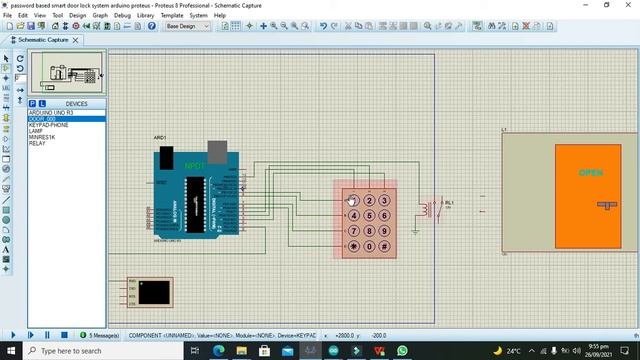Click the Pick Parts From Libraries magnifier icon
This screenshot has height=360, width=640.
point(427,26)
